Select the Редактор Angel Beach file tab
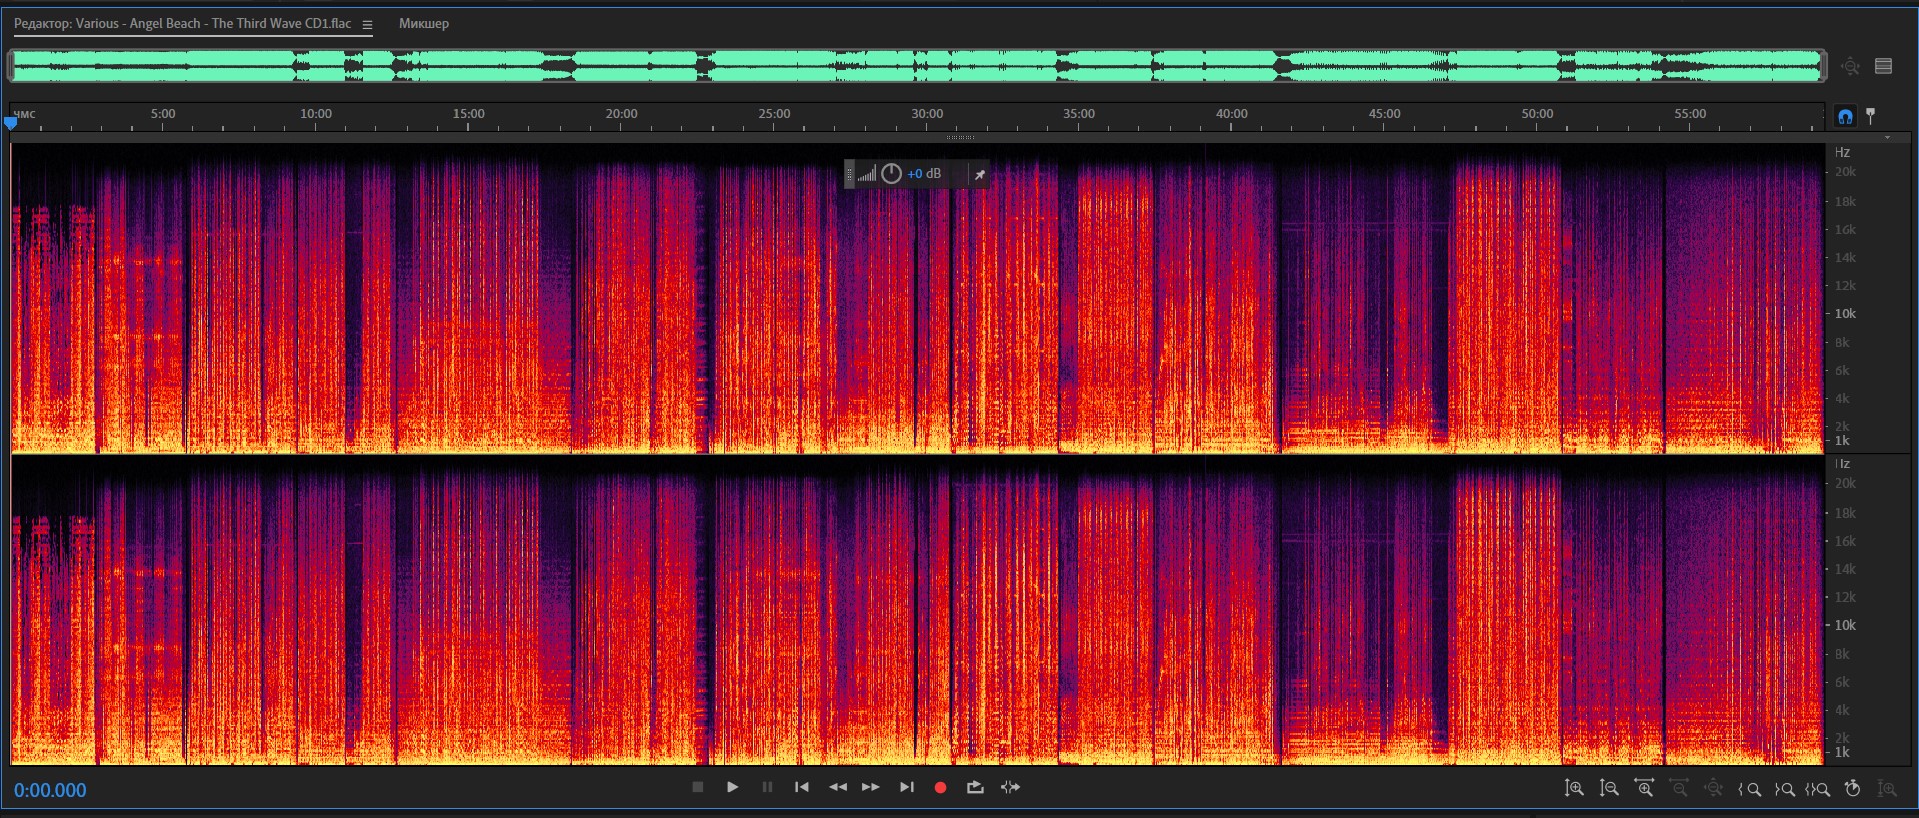Screen dimensions: 1919x818 (182, 23)
